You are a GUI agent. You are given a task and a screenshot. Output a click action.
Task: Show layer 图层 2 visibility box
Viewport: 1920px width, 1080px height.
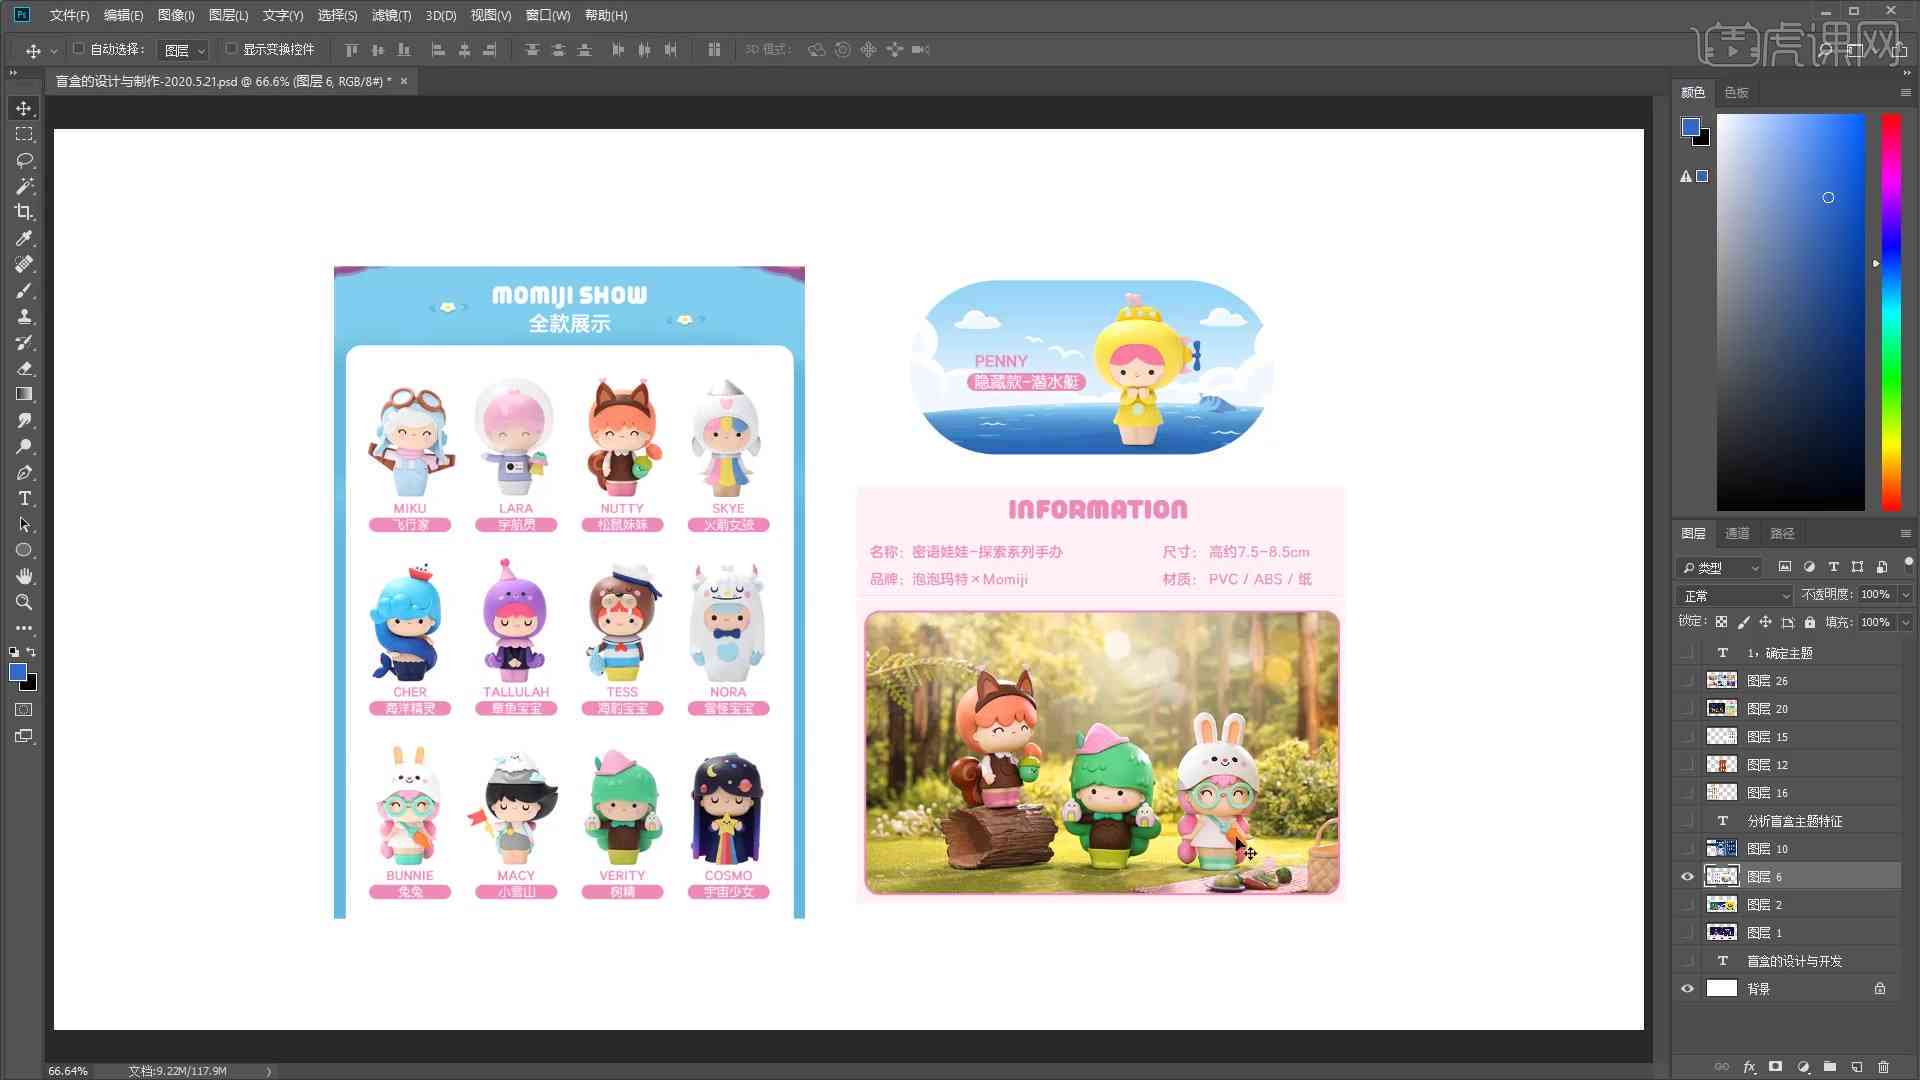pyautogui.click(x=1688, y=905)
